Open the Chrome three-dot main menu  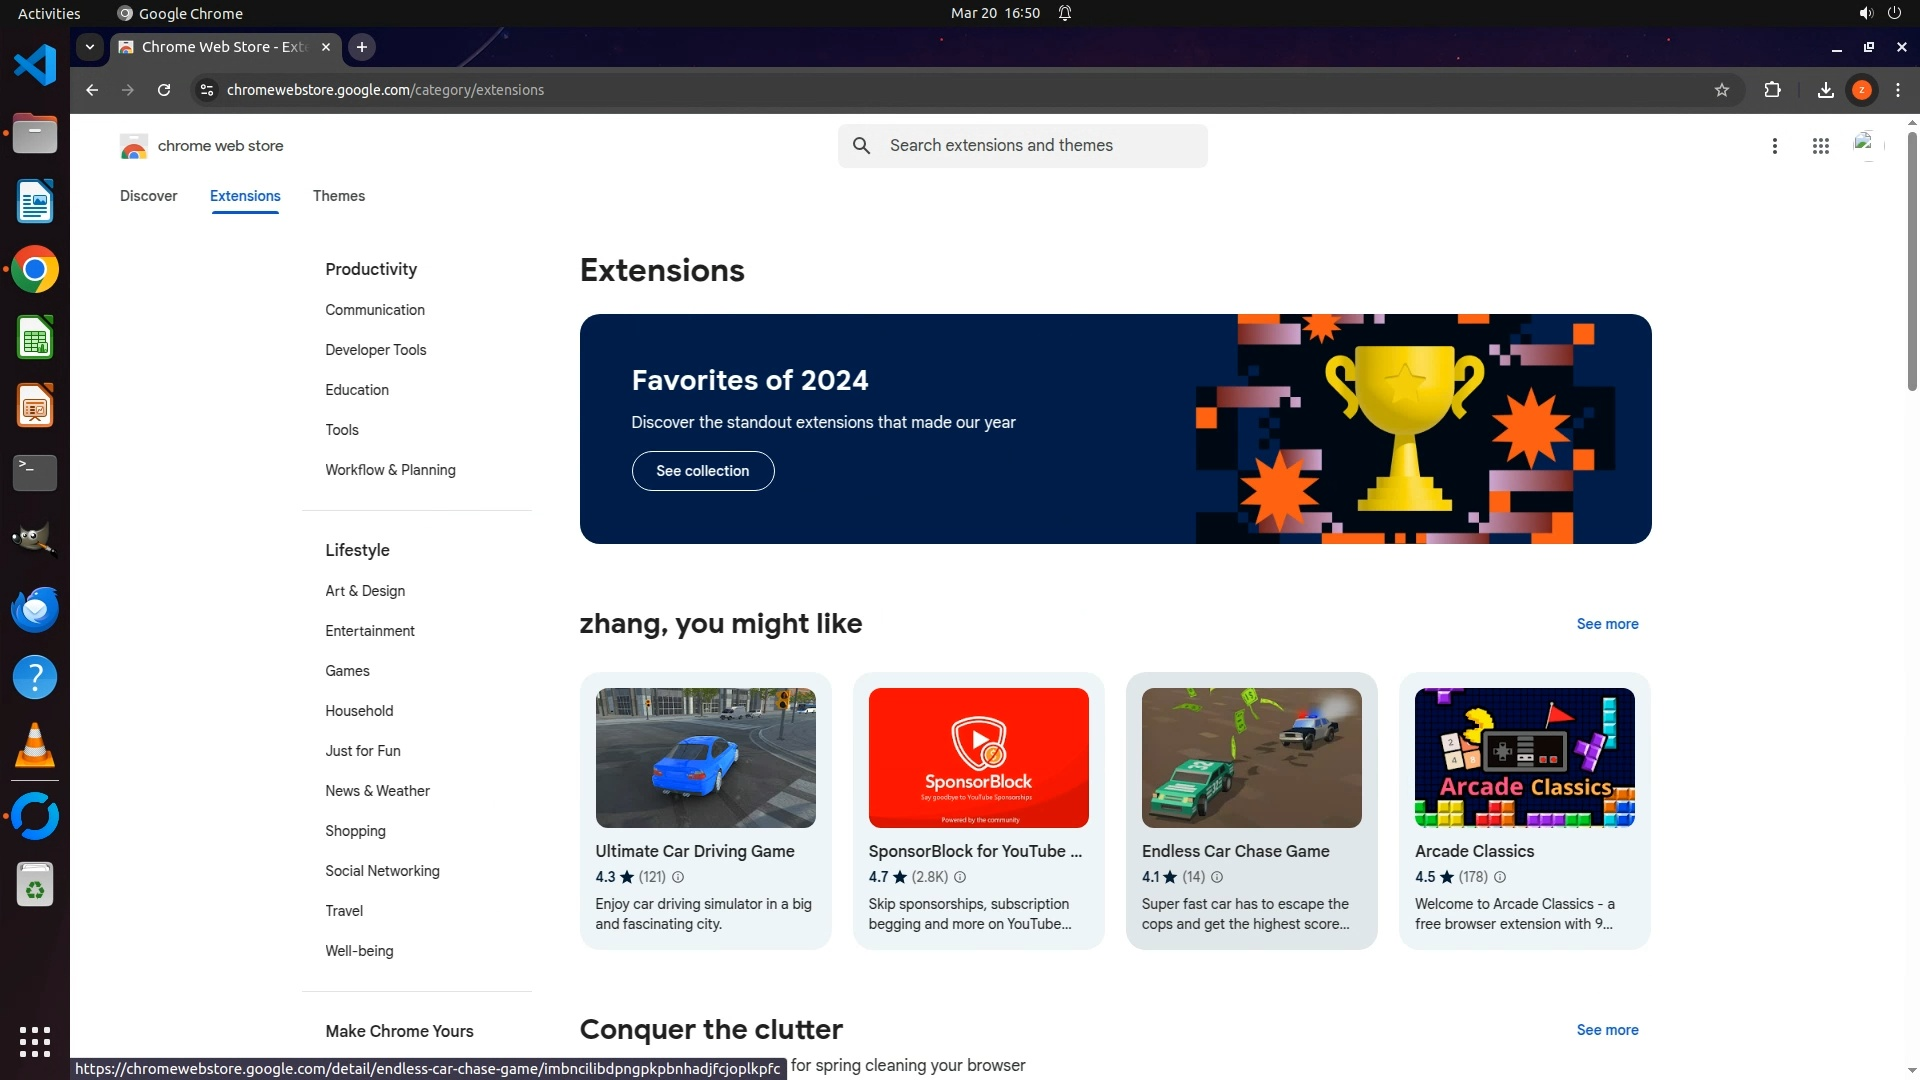pyautogui.click(x=1897, y=90)
